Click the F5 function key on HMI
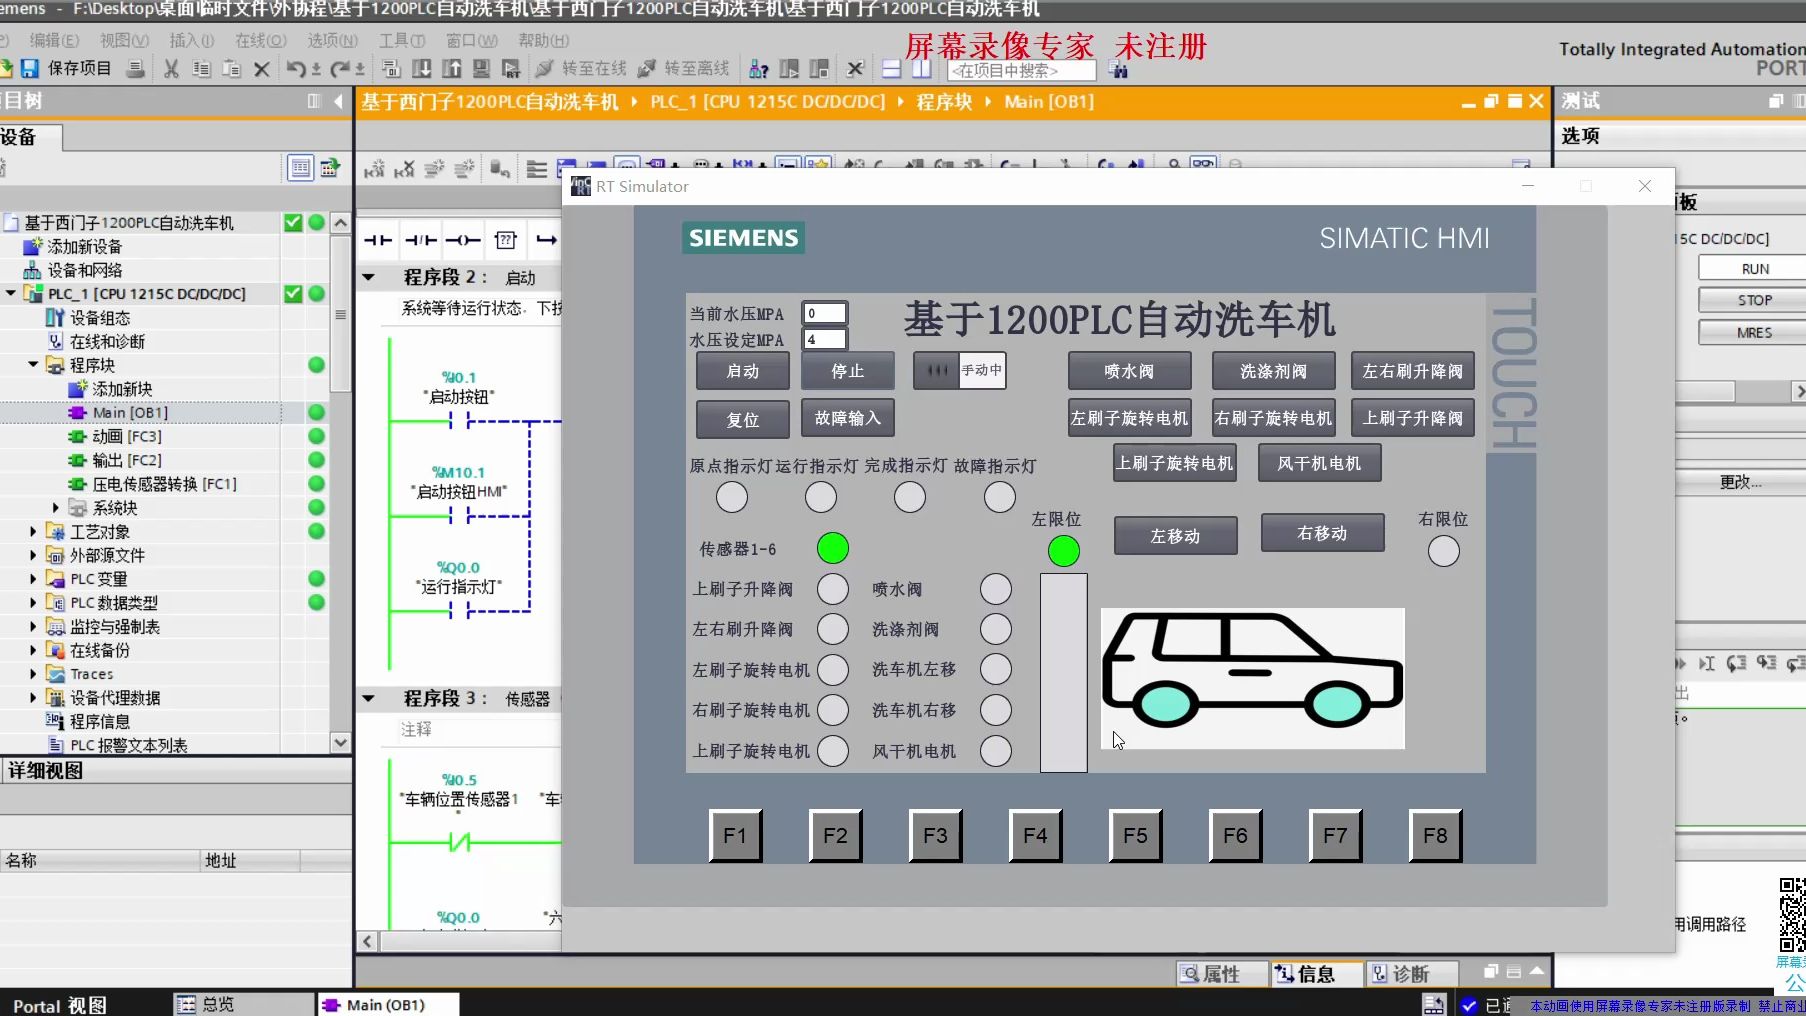1806x1016 pixels. click(1135, 835)
